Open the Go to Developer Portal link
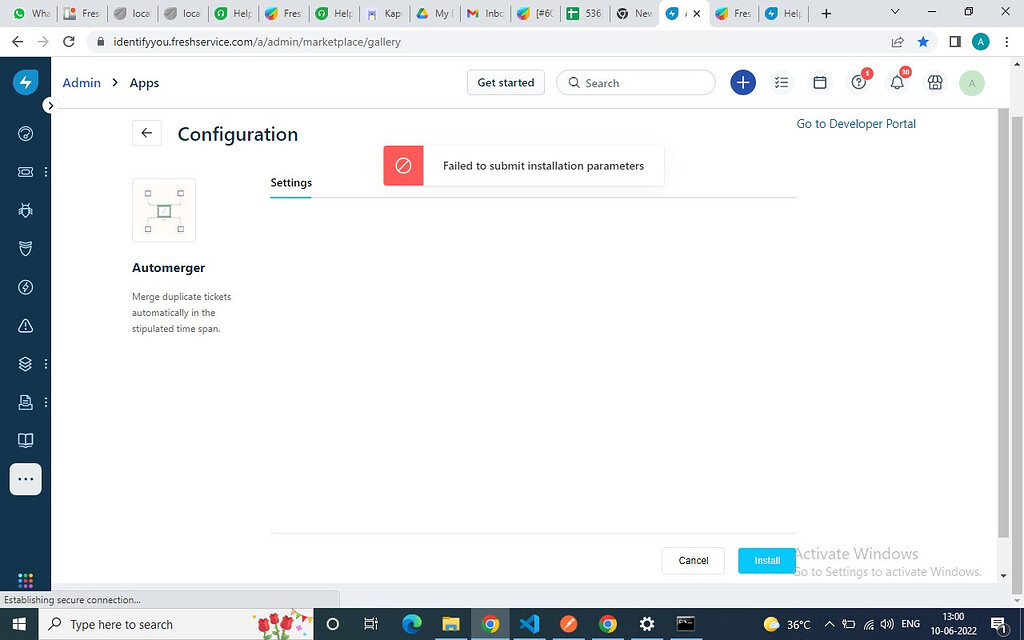The height and width of the screenshot is (640, 1024). pos(855,123)
